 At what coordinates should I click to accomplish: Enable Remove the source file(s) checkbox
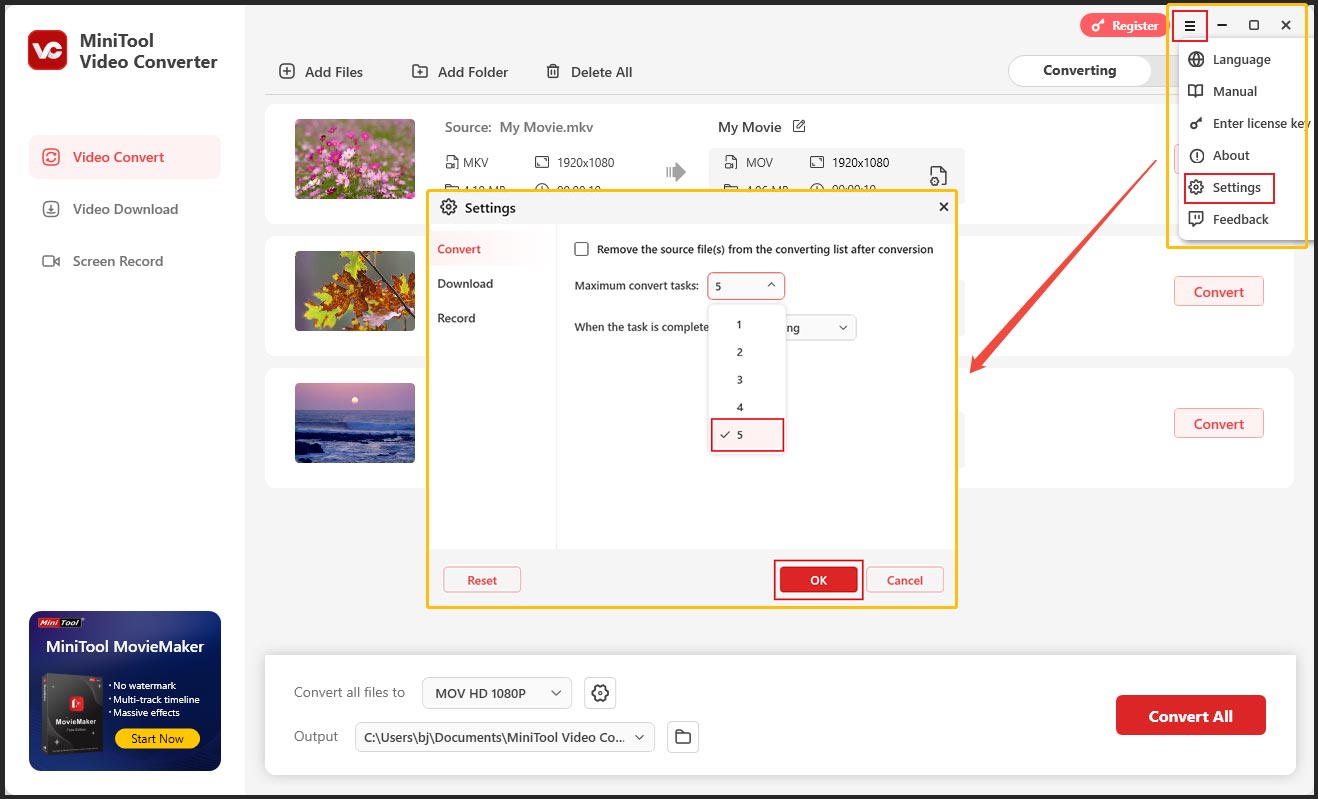click(581, 249)
